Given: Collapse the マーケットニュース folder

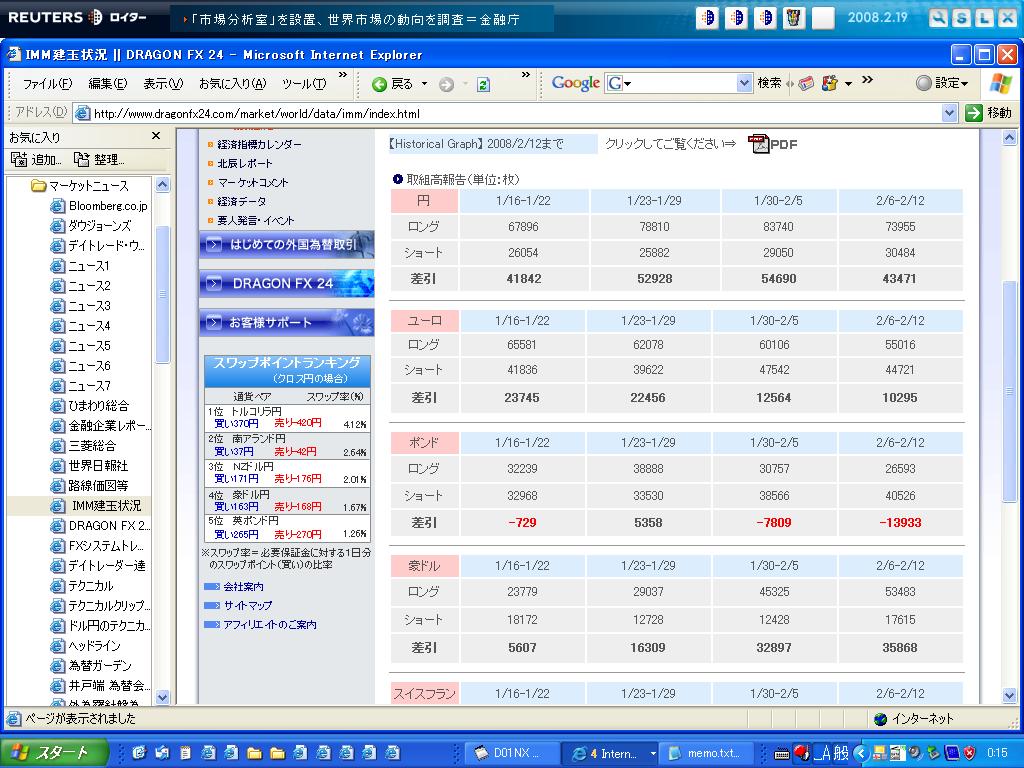Looking at the screenshot, I should pyautogui.click(x=81, y=186).
